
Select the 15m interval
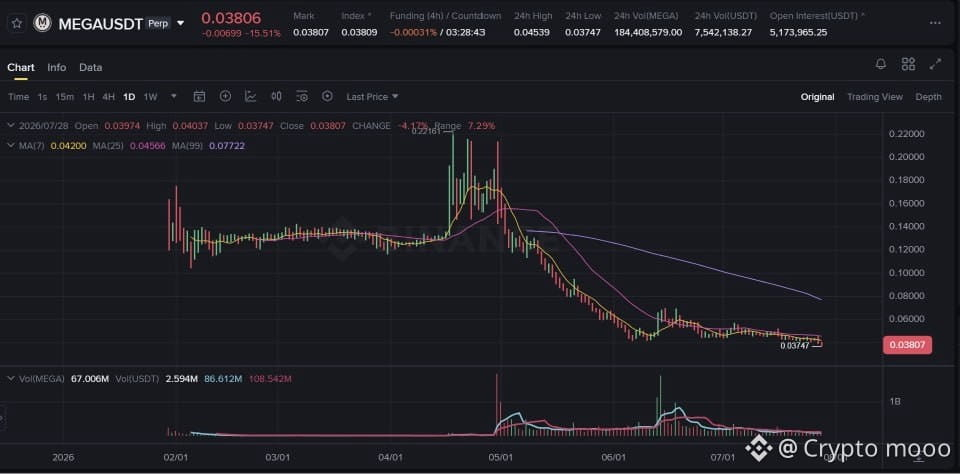pyautogui.click(x=65, y=97)
